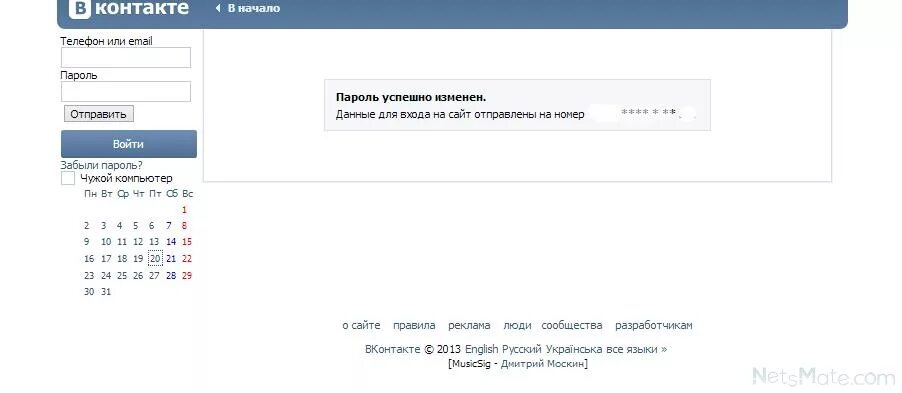Open the 'разработчикам' footer link

point(654,326)
